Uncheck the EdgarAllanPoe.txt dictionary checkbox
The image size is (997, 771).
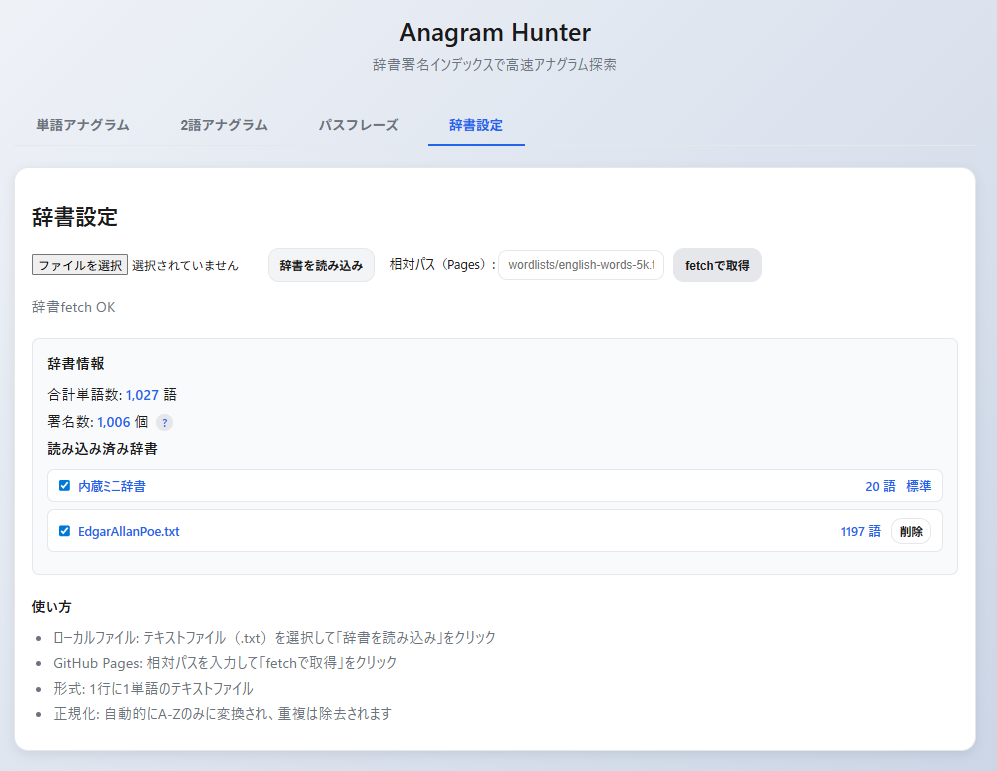(x=64, y=531)
